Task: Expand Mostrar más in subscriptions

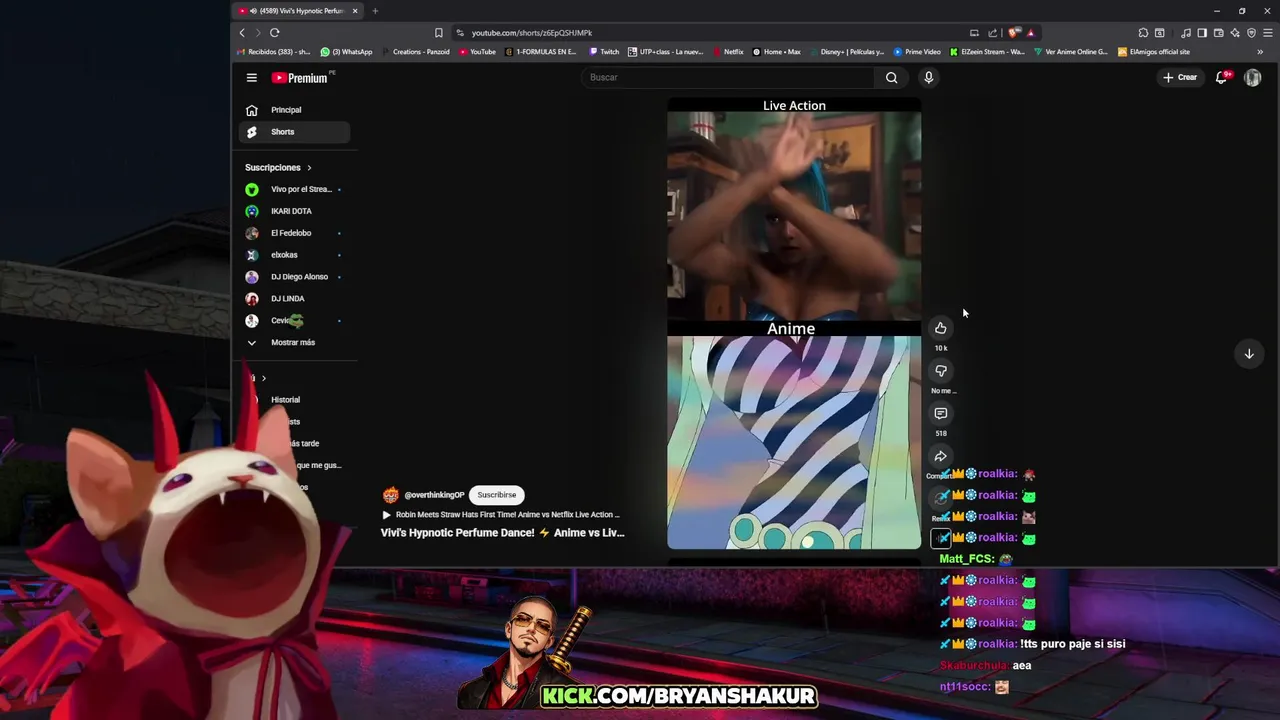Action: pyautogui.click(x=294, y=342)
